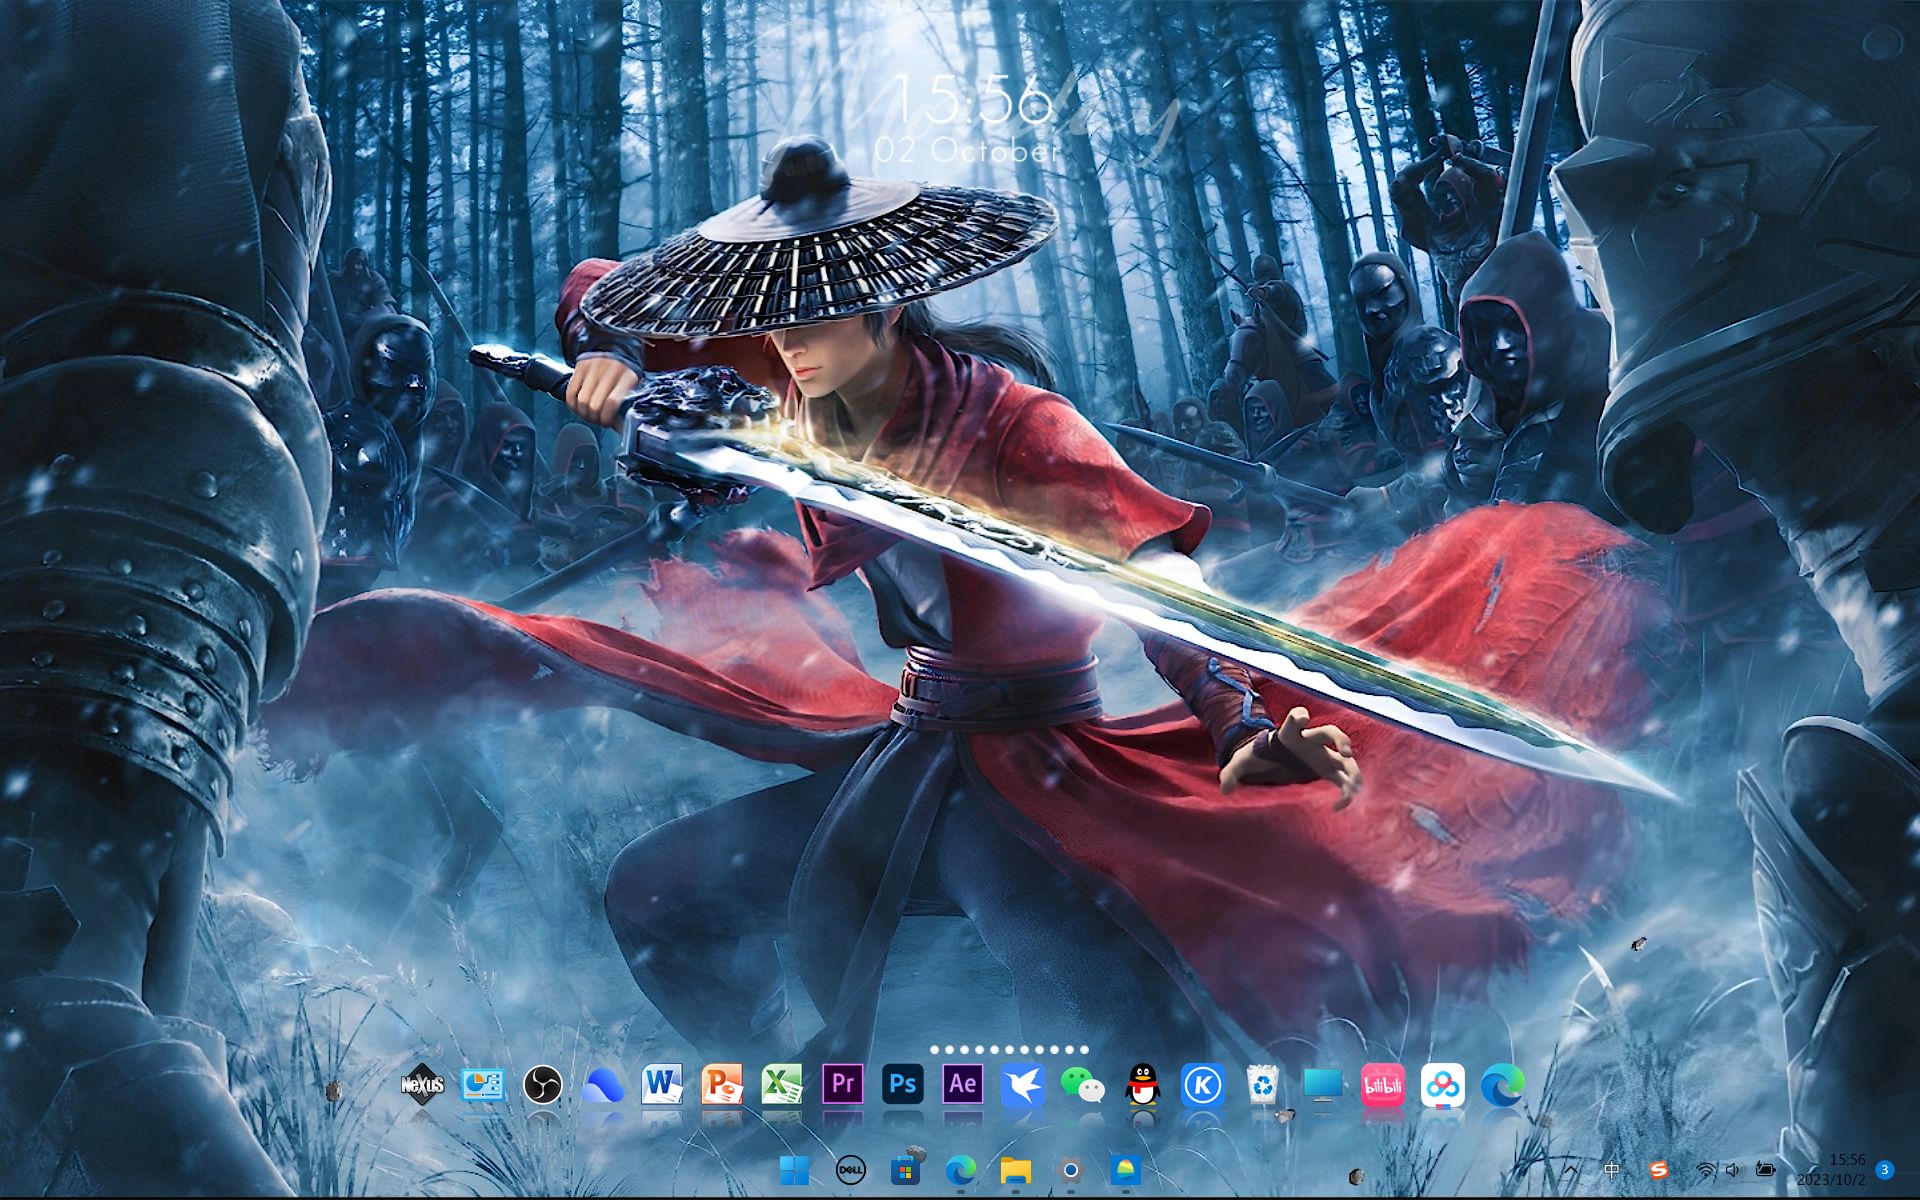
Task: Expand the hidden system tray icons chevron
Action: tap(1570, 1169)
